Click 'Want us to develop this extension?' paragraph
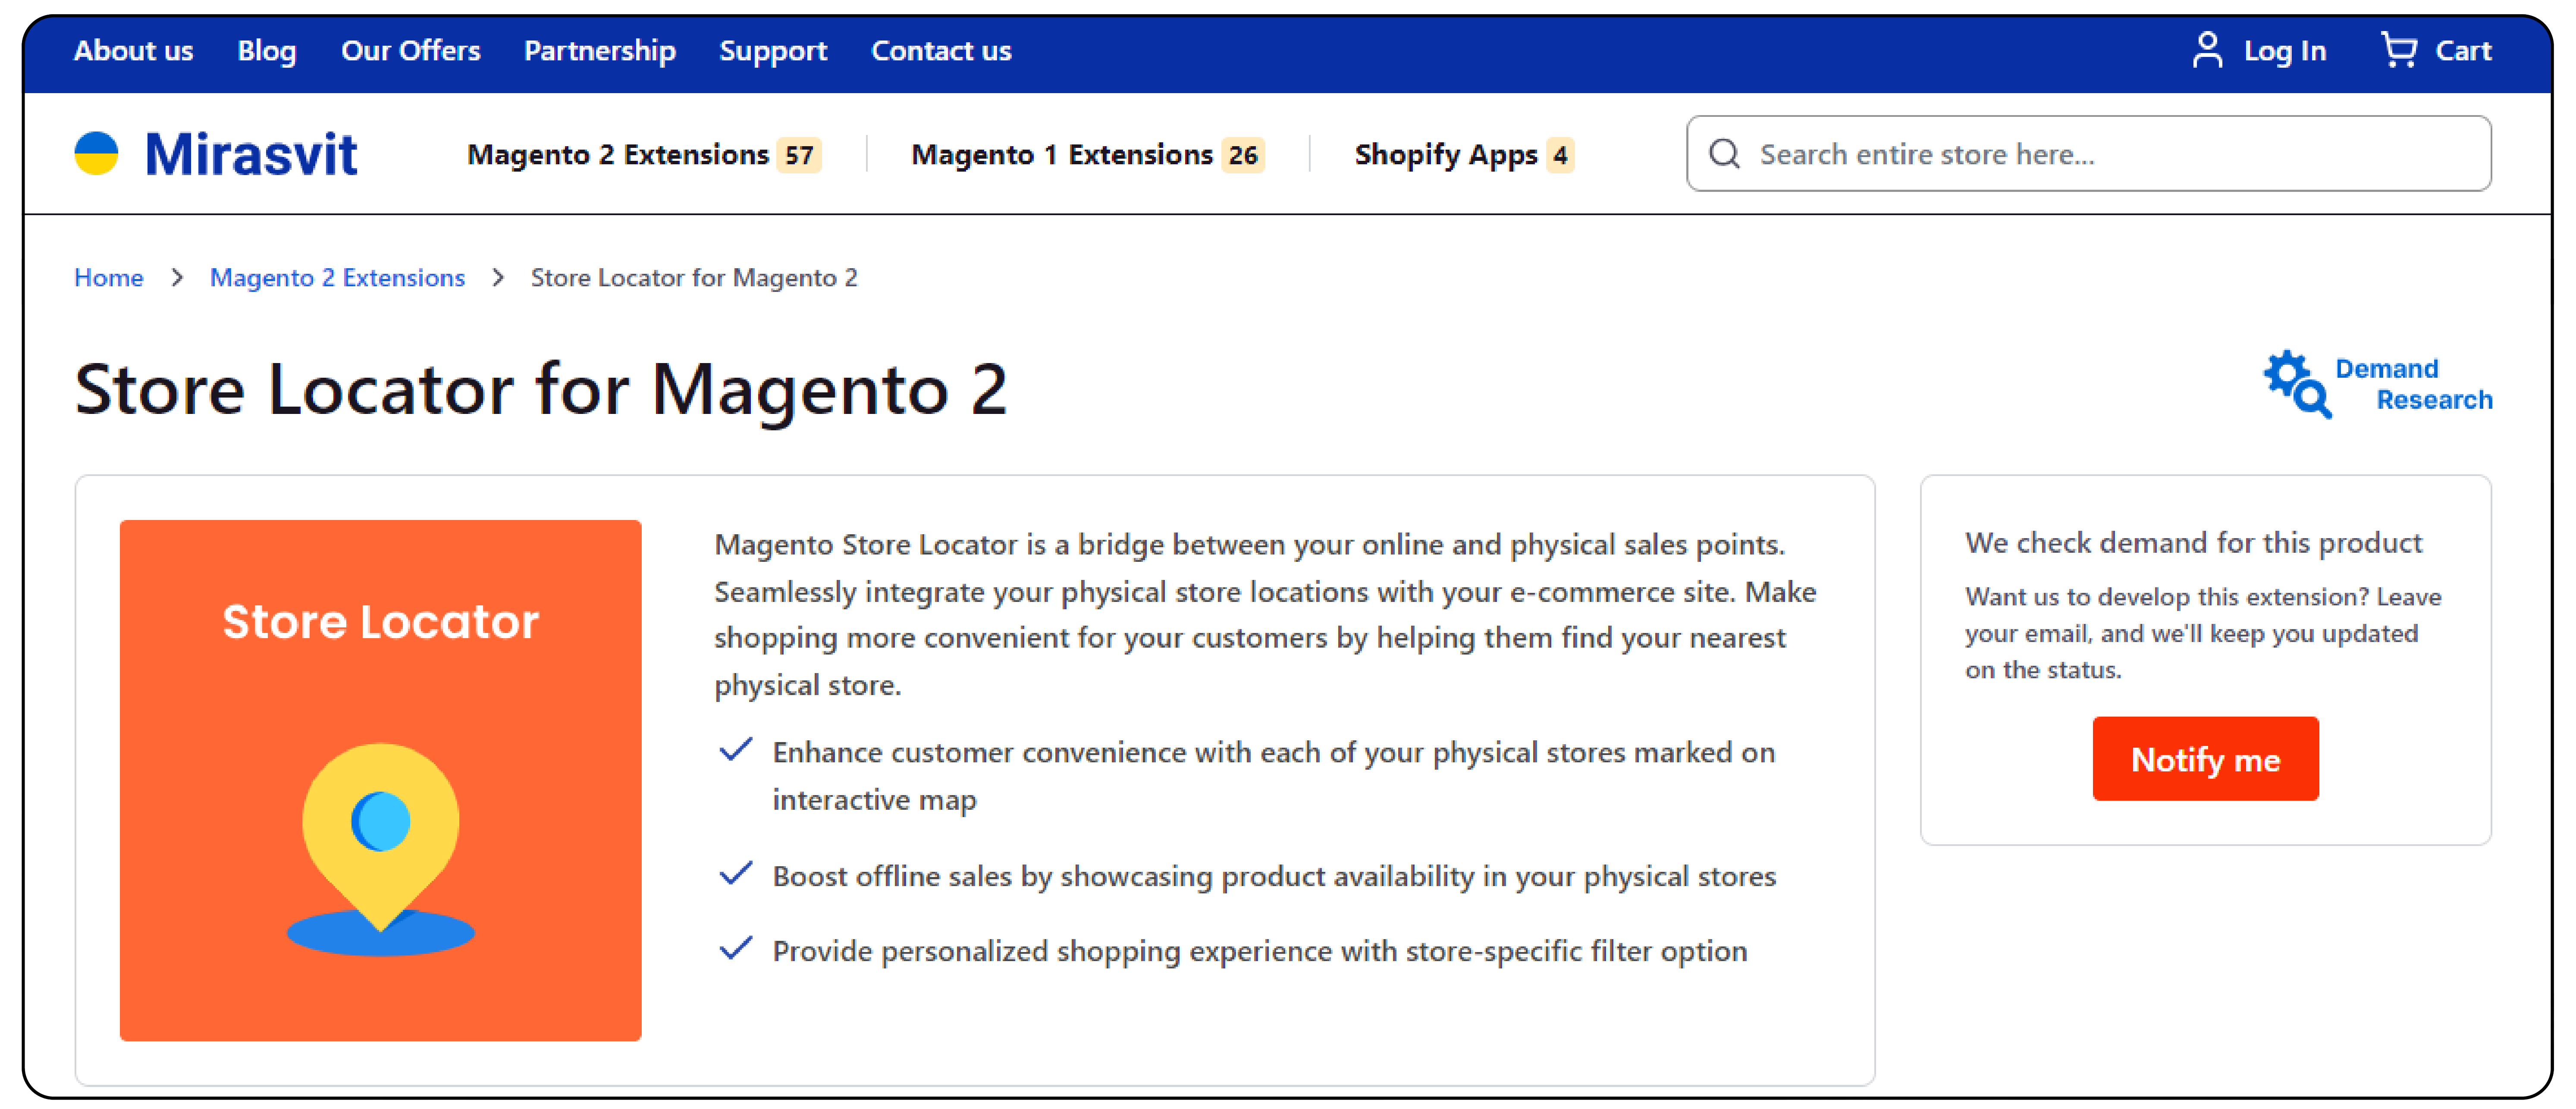 pos(2203,633)
